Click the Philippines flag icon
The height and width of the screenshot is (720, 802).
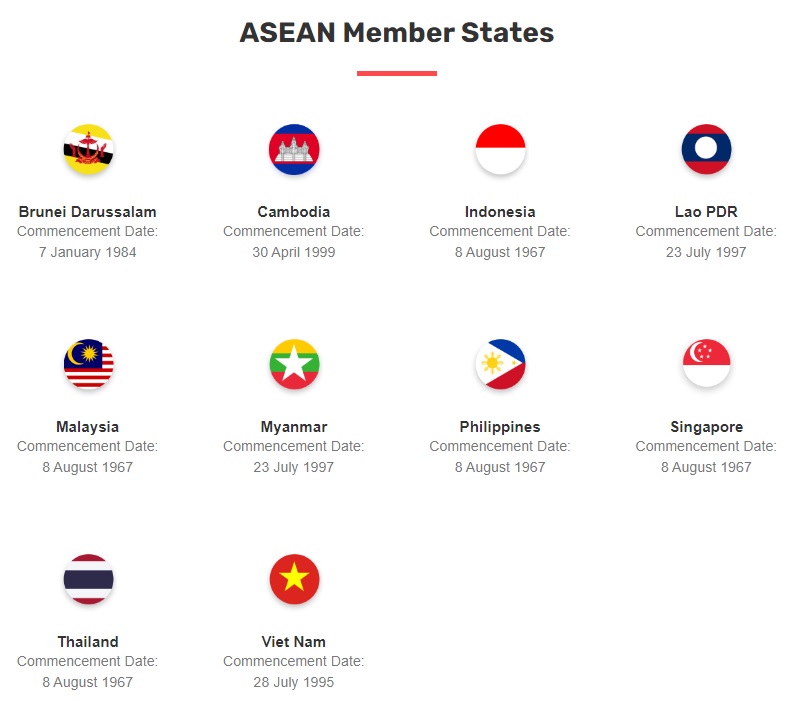(x=500, y=365)
